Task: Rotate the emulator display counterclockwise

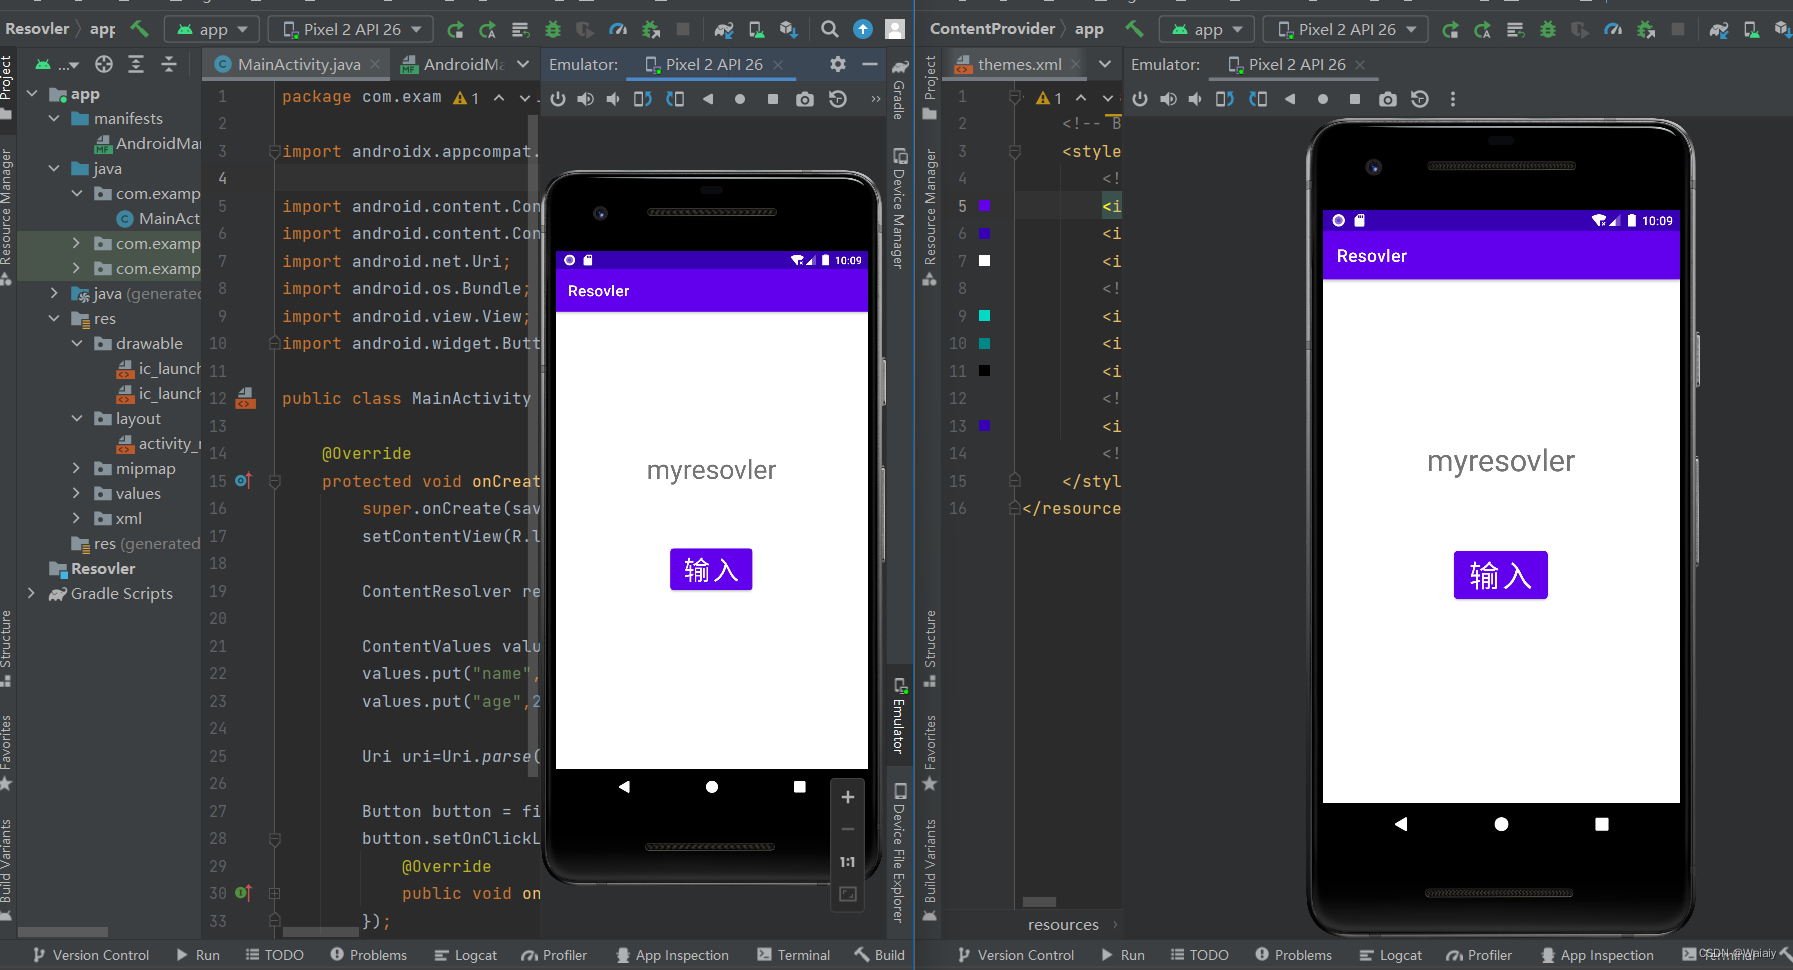Action: 643,99
